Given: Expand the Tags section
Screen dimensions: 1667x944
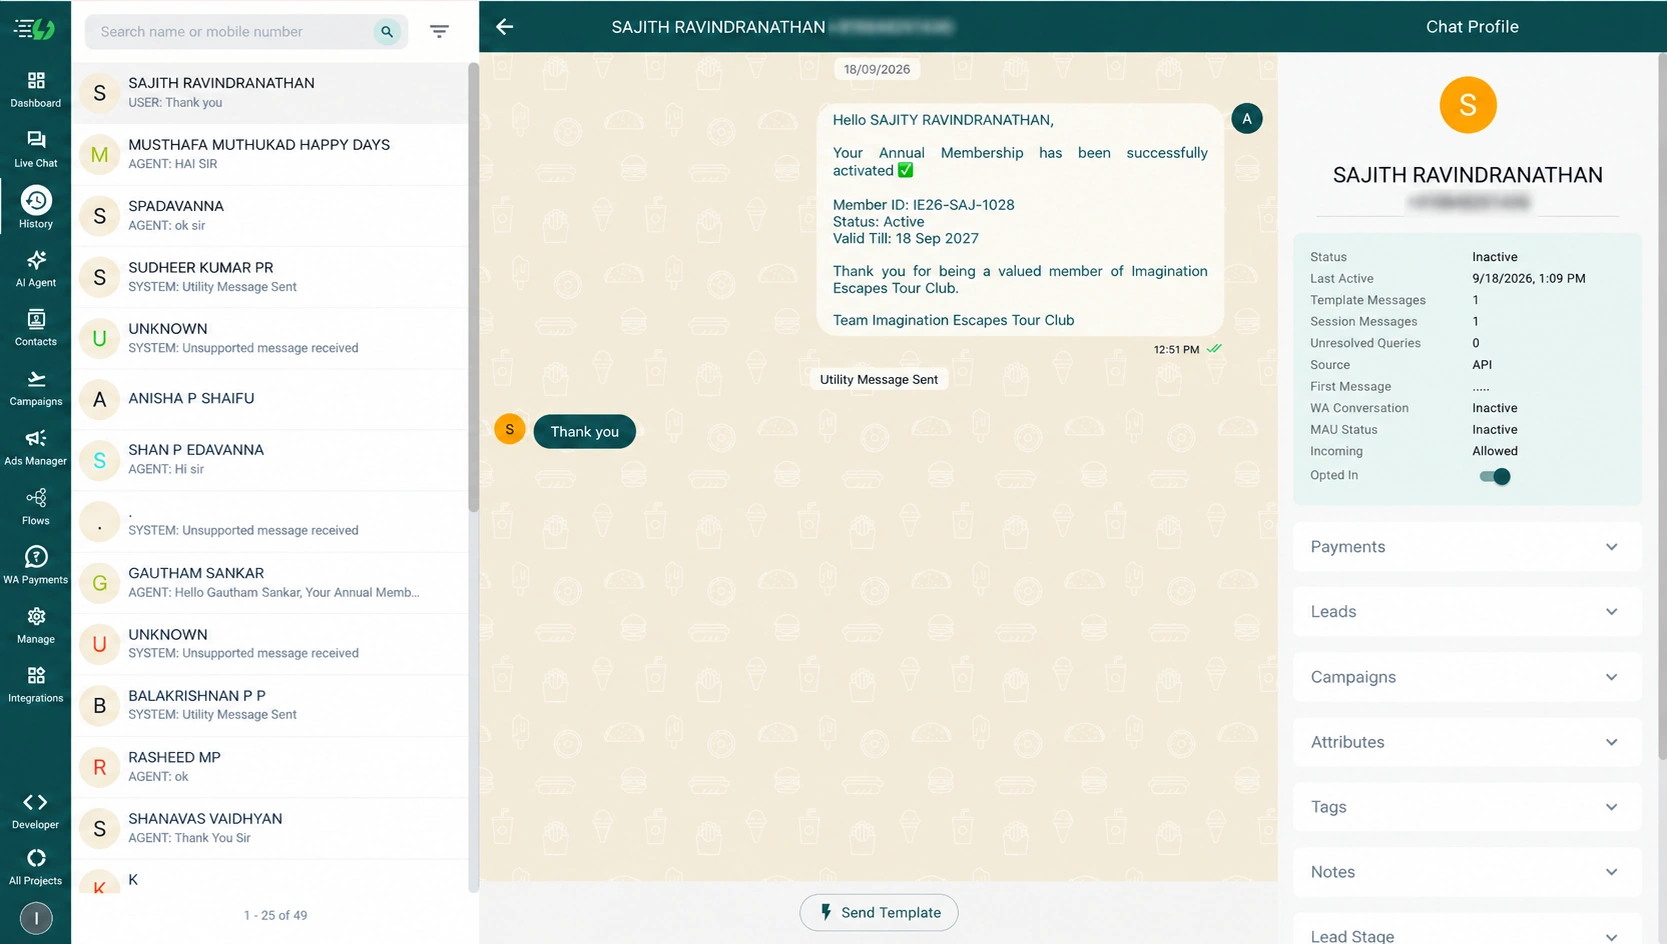Looking at the screenshot, I should [x=1467, y=807].
